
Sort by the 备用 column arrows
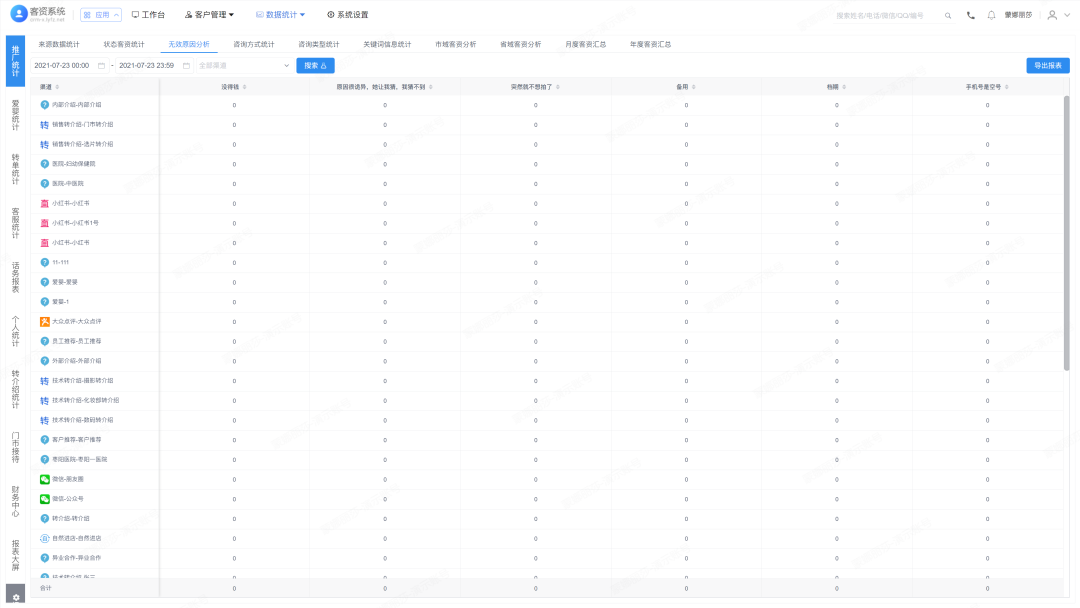(694, 87)
